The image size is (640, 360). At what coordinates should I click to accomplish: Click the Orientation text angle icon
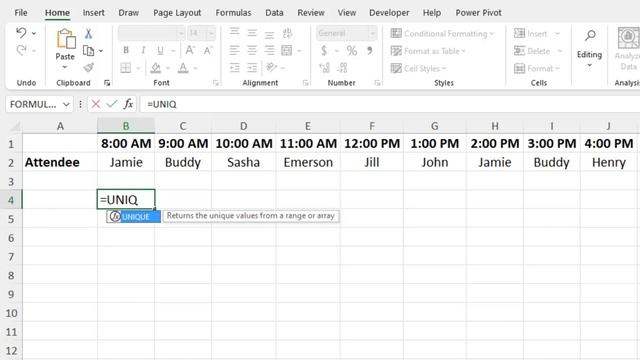tap(271, 67)
